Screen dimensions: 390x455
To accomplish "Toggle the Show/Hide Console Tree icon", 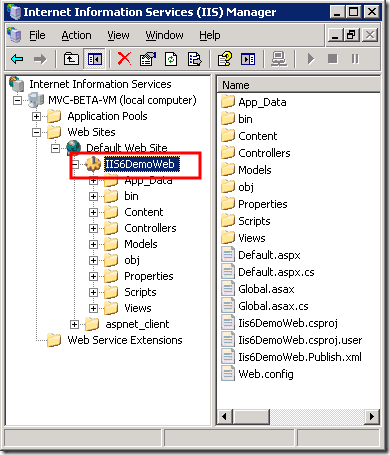I will (x=95, y=59).
